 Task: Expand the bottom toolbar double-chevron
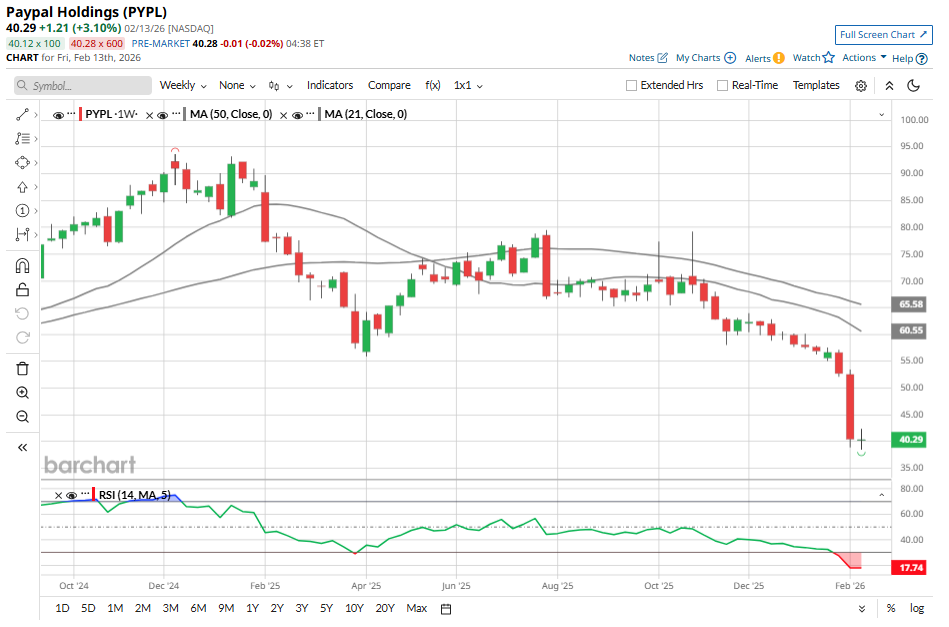pos(862,609)
